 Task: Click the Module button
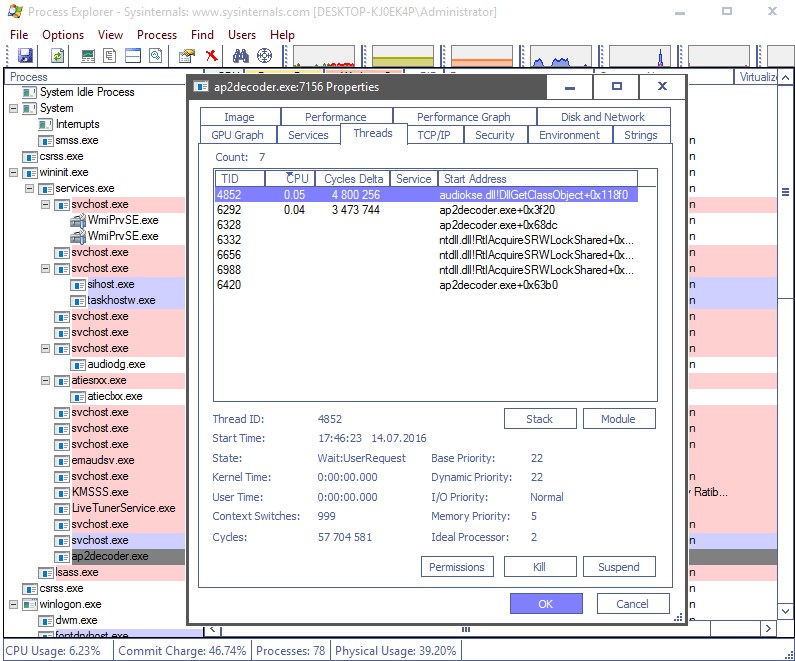(x=619, y=419)
